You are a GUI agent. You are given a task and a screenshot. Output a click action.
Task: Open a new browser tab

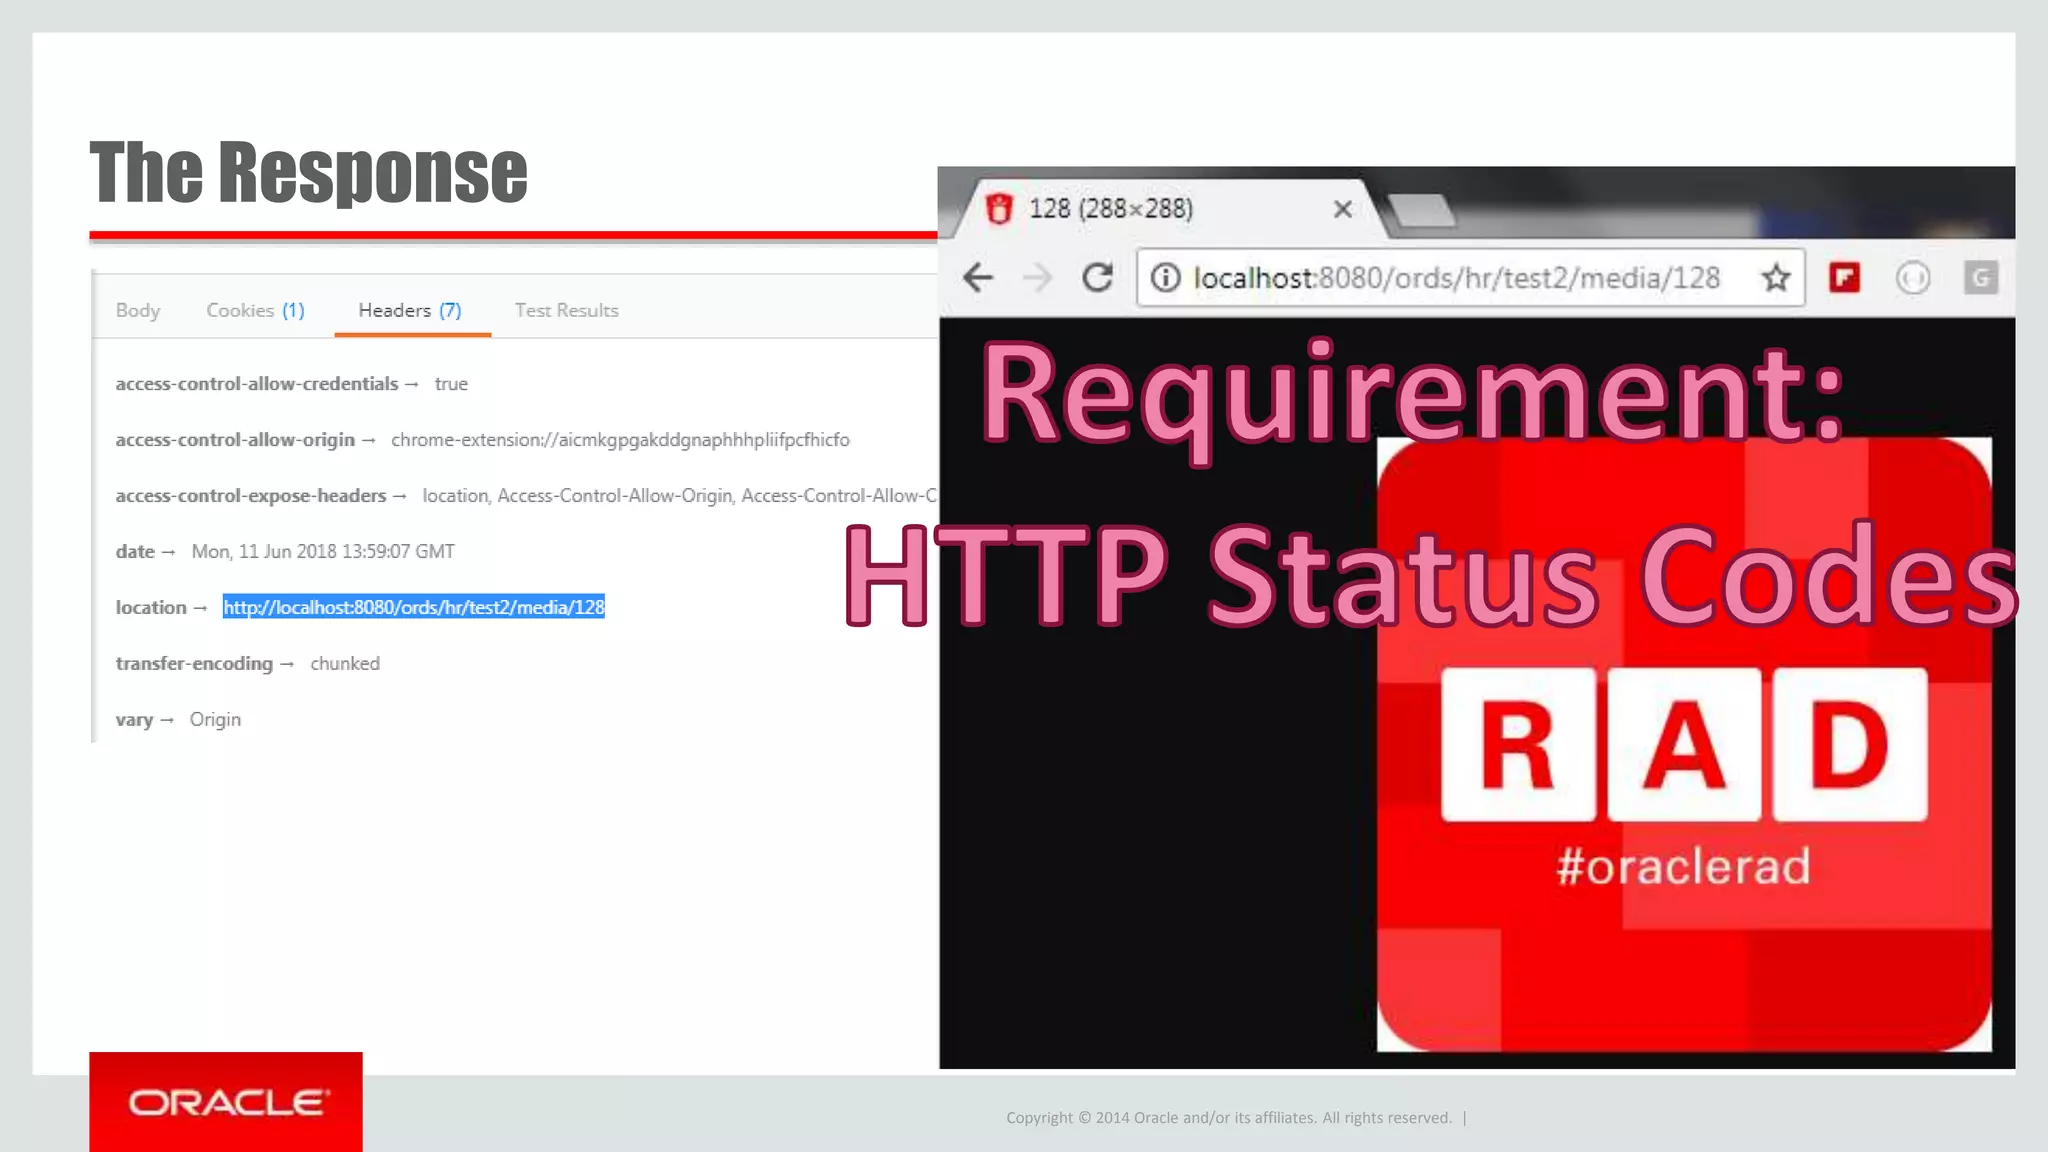pyautogui.click(x=1420, y=210)
